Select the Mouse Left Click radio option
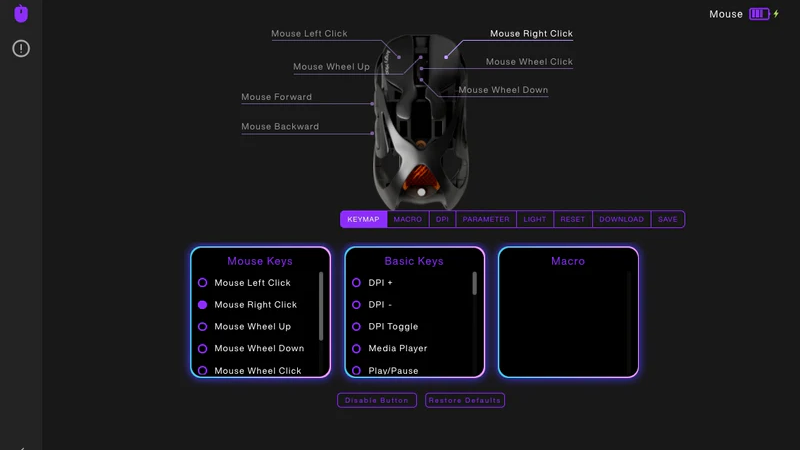 (203, 283)
